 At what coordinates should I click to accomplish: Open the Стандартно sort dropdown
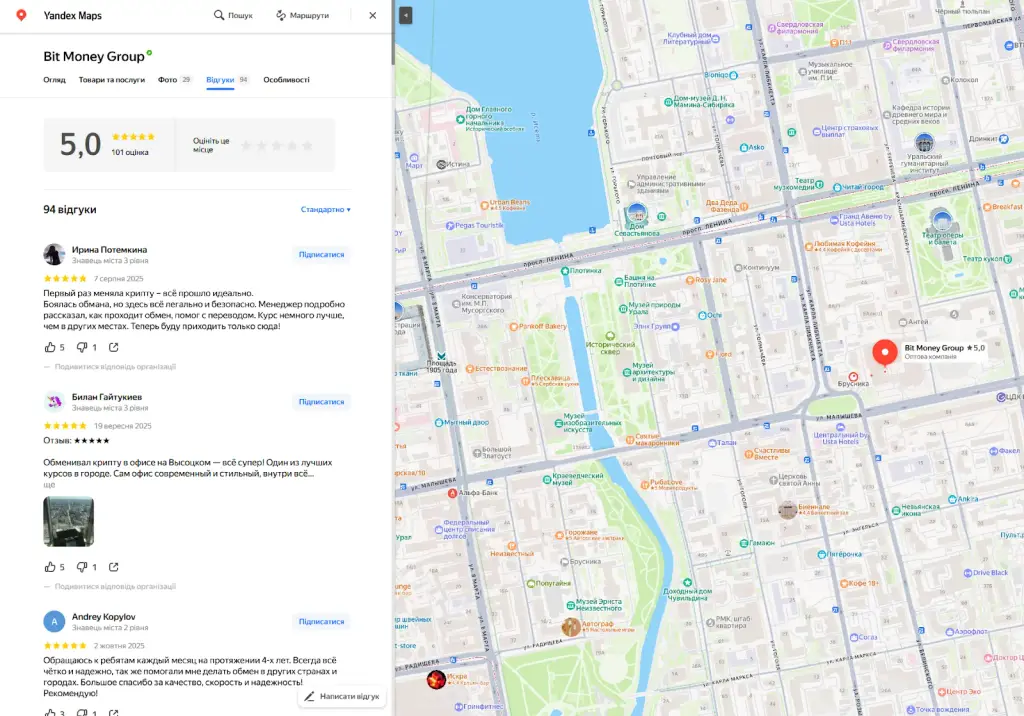click(x=325, y=210)
